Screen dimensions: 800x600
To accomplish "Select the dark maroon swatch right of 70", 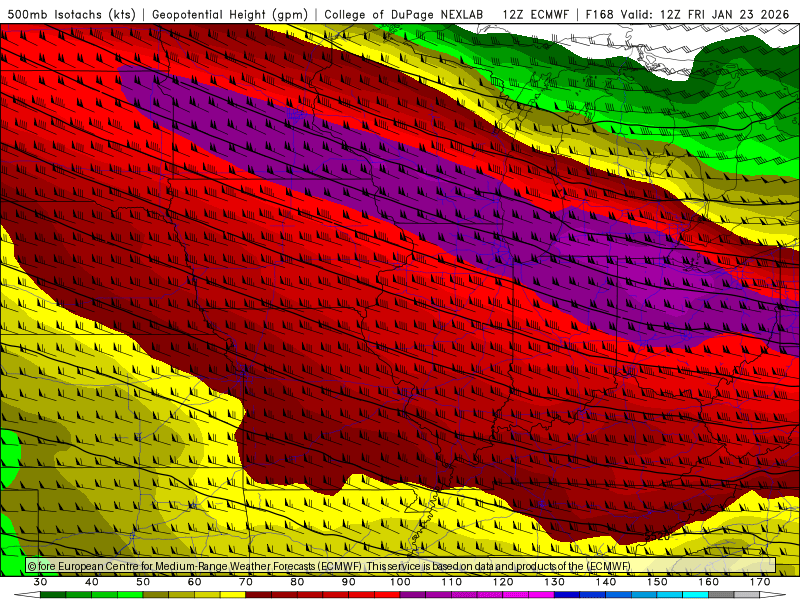I will pyautogui.click(x=259, y=595).
